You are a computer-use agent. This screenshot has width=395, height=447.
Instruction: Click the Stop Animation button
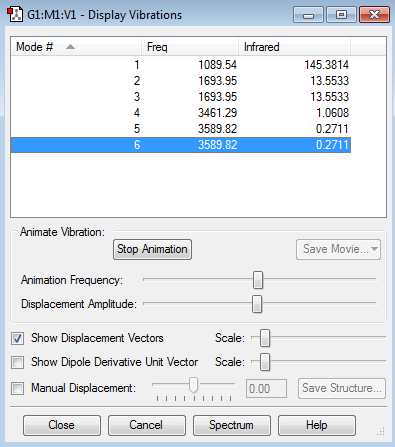(x=152, y=249)
